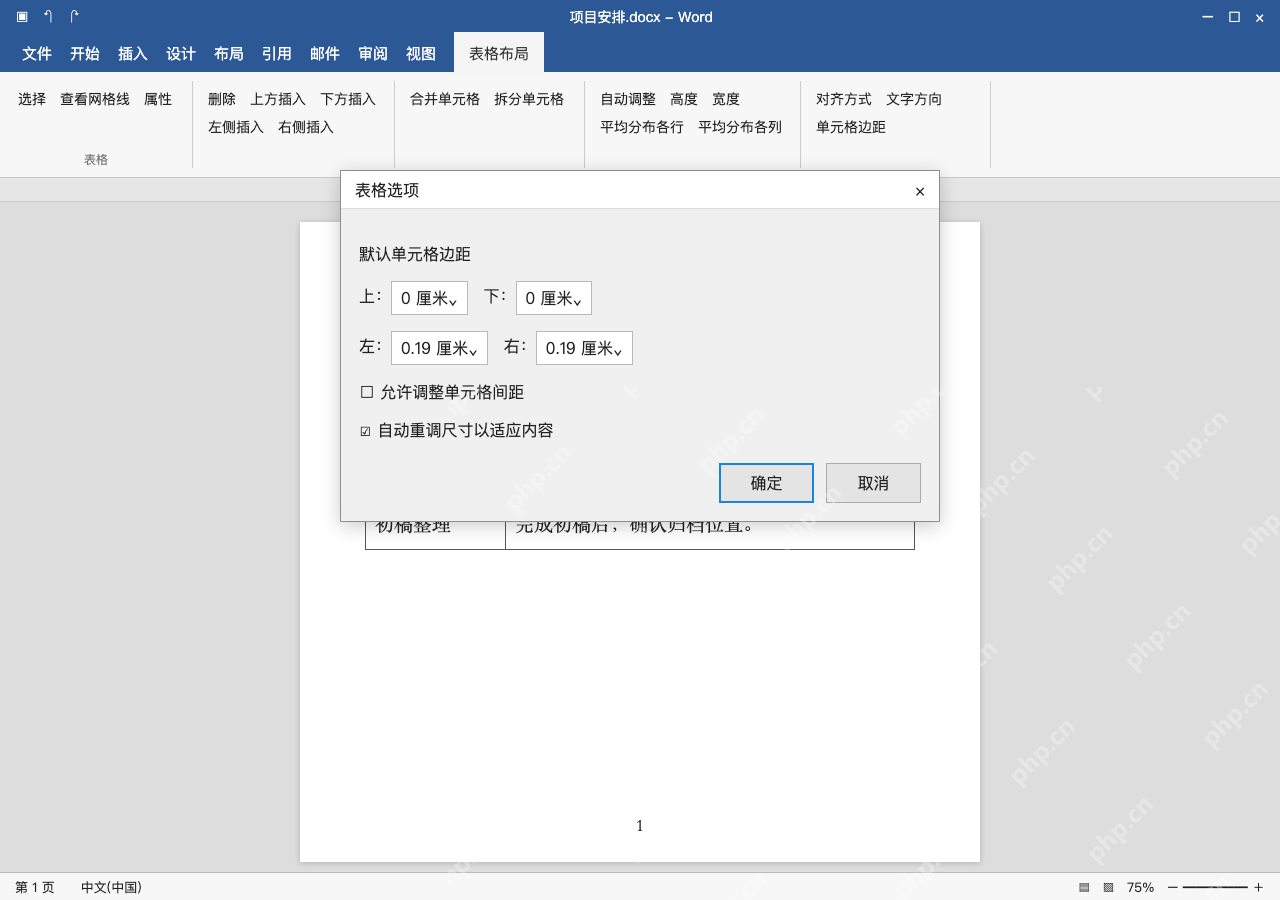
Task: Click 查看网格线 command
Action: 95,99
